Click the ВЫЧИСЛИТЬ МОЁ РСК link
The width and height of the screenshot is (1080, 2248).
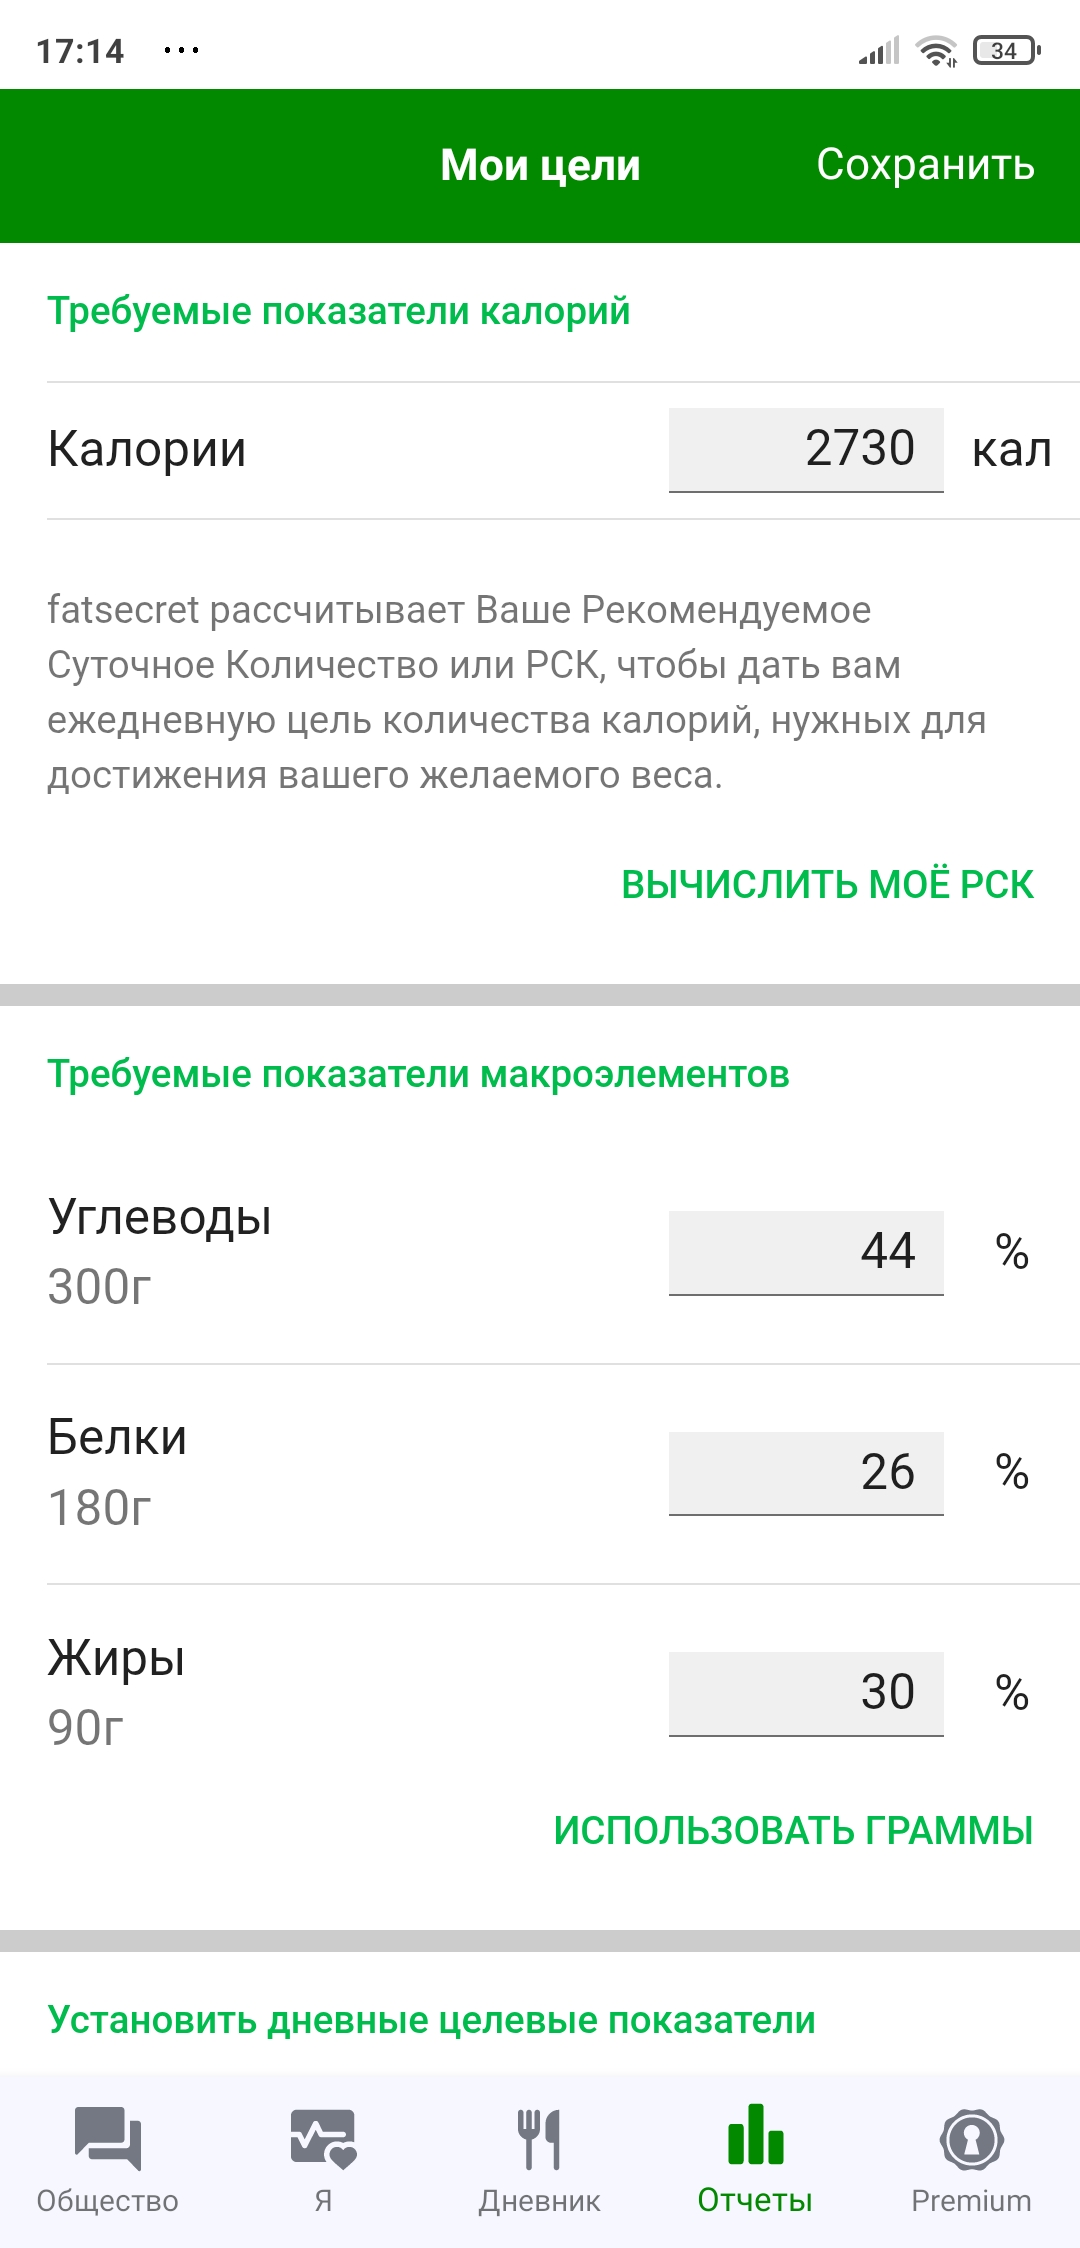click(x=827, y=885)
